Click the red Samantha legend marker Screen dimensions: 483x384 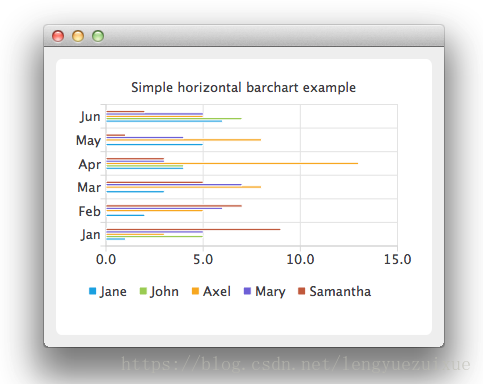pyautogui.click(x=301, y=291)
